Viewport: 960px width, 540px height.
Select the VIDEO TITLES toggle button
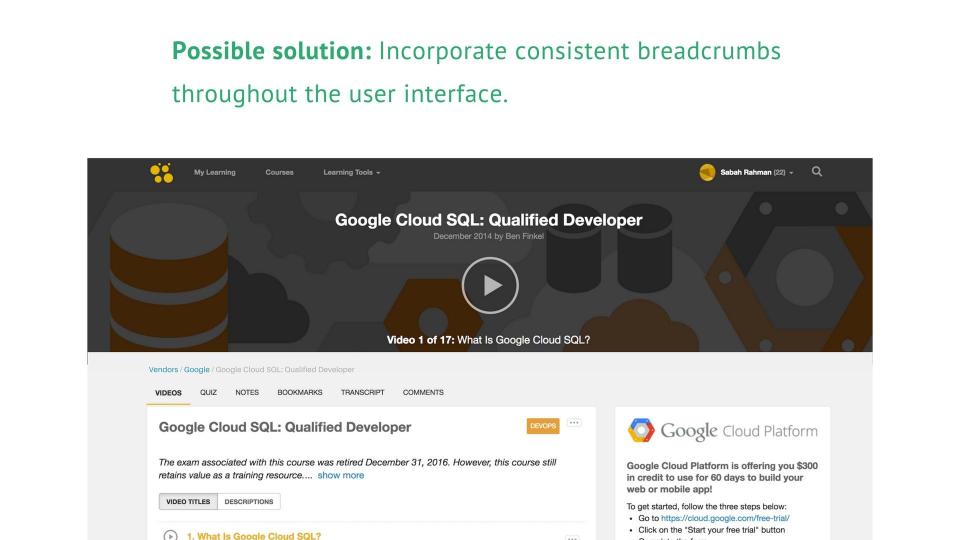click(188, 501)
